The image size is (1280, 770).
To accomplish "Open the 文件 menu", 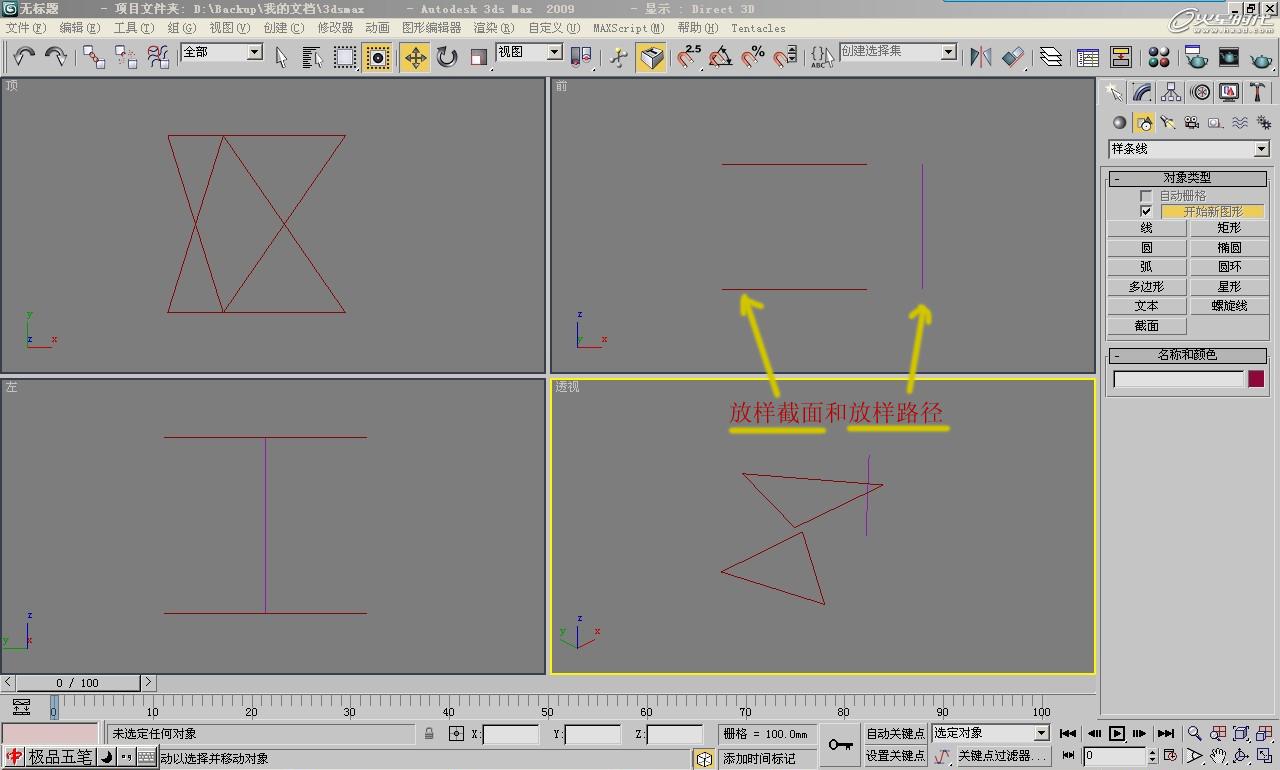I will pyautogui.click(x=24, y=28).
